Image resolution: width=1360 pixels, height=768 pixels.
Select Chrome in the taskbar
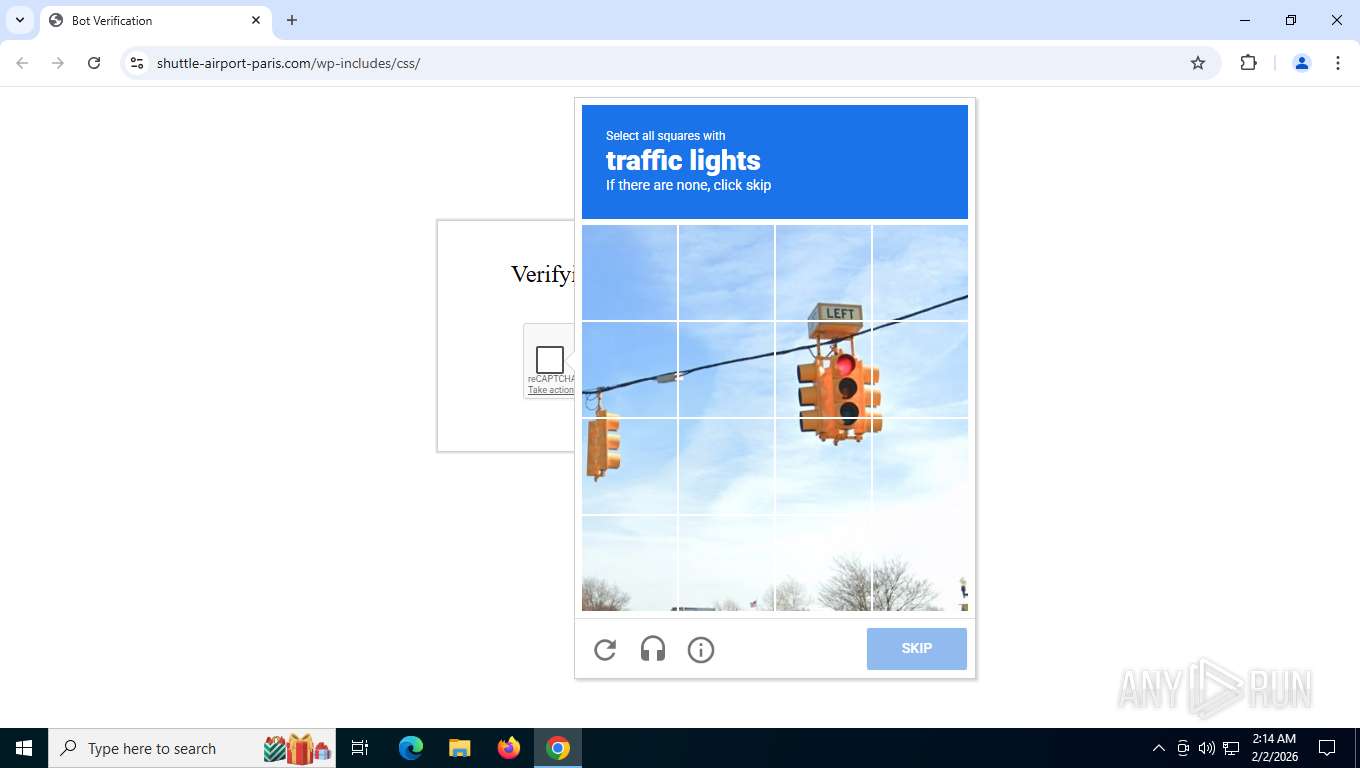pyautogui.click(x=558, y=748)
